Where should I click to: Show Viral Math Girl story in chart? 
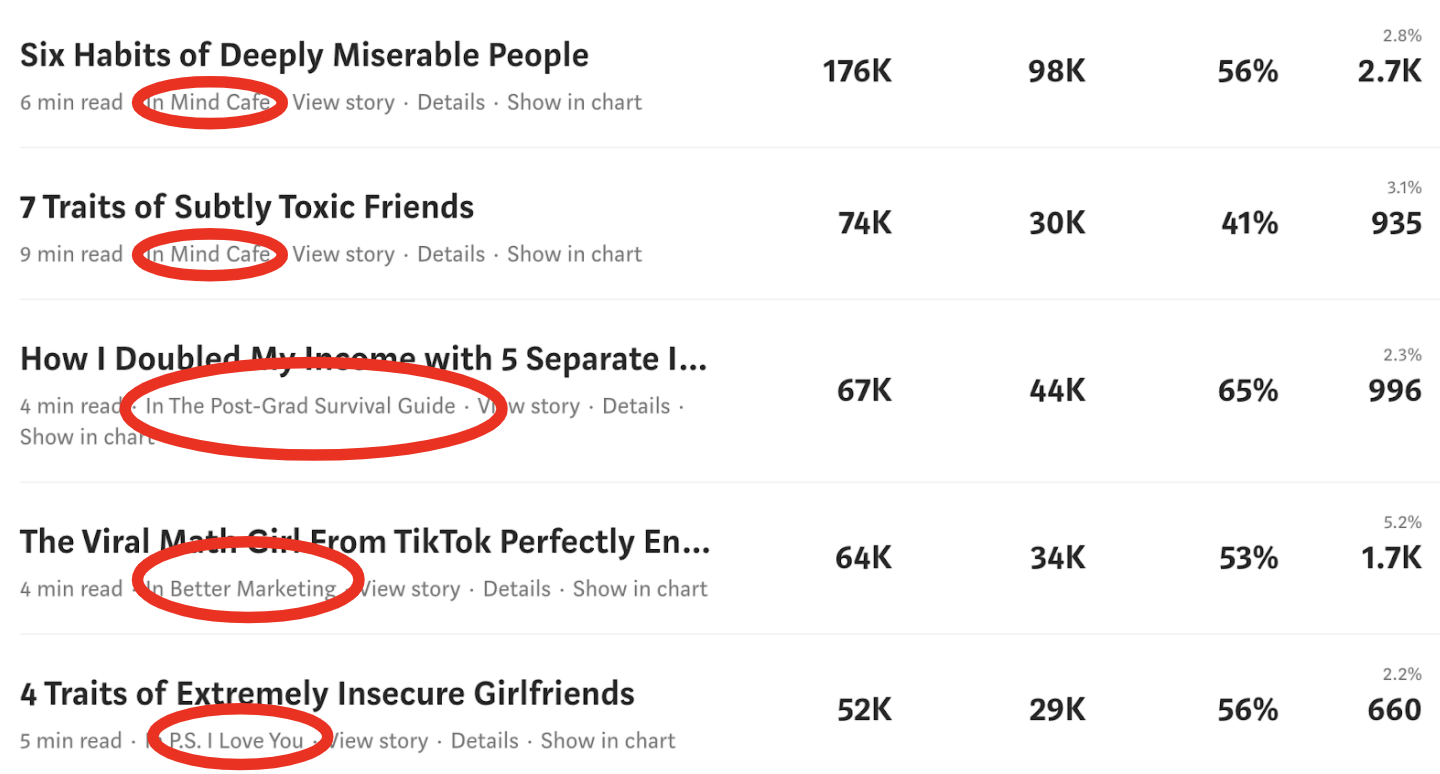(640, 589)
